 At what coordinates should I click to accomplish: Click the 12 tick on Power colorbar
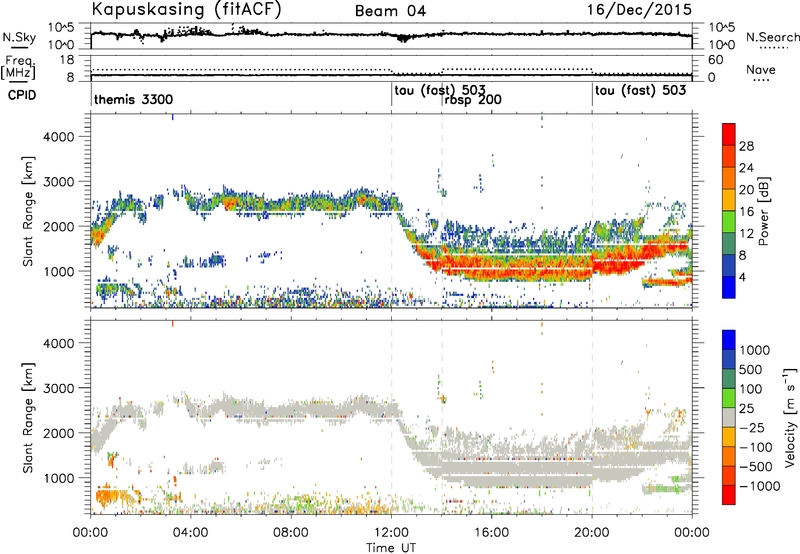pyautogui.click(x=746, y=234)
